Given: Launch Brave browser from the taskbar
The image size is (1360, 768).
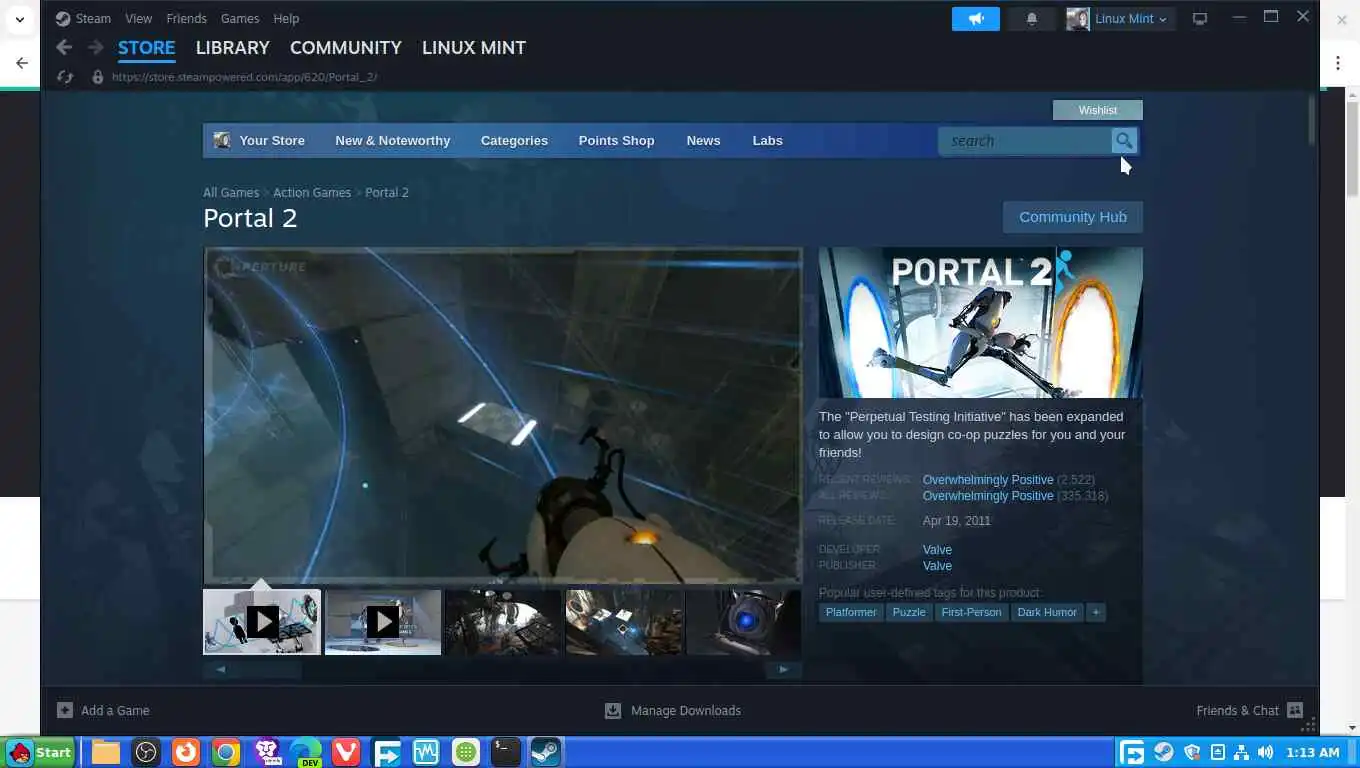Looking at the screenshot, I should click(x=266, y=752).
